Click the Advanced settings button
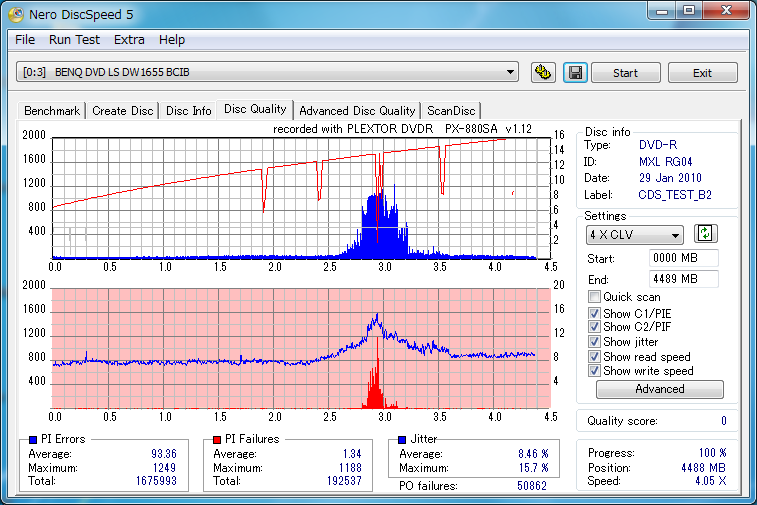 point(659,389)
